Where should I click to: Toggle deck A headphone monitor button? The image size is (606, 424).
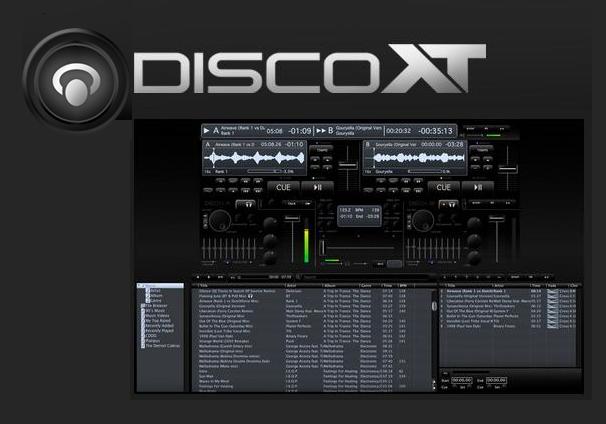(x=246, y=204)
